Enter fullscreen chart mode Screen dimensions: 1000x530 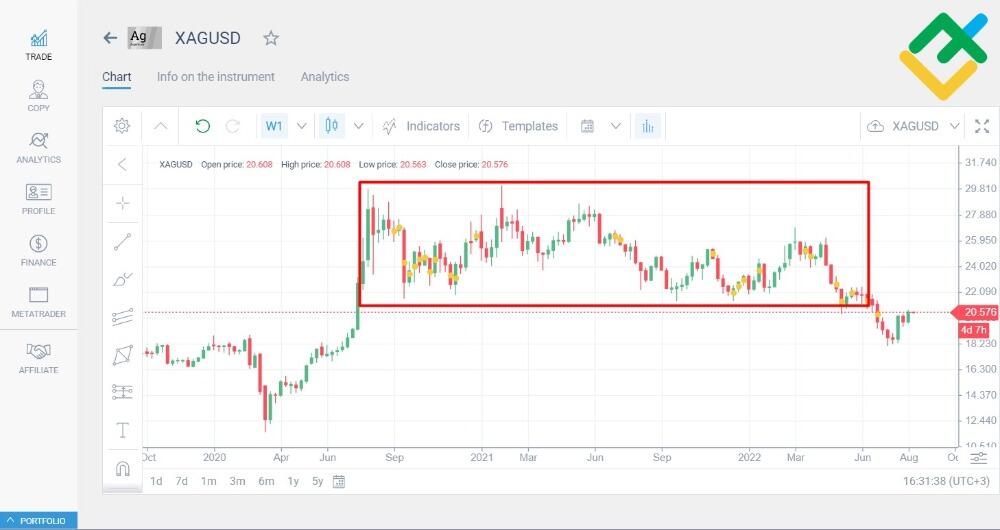click(982, 126)
